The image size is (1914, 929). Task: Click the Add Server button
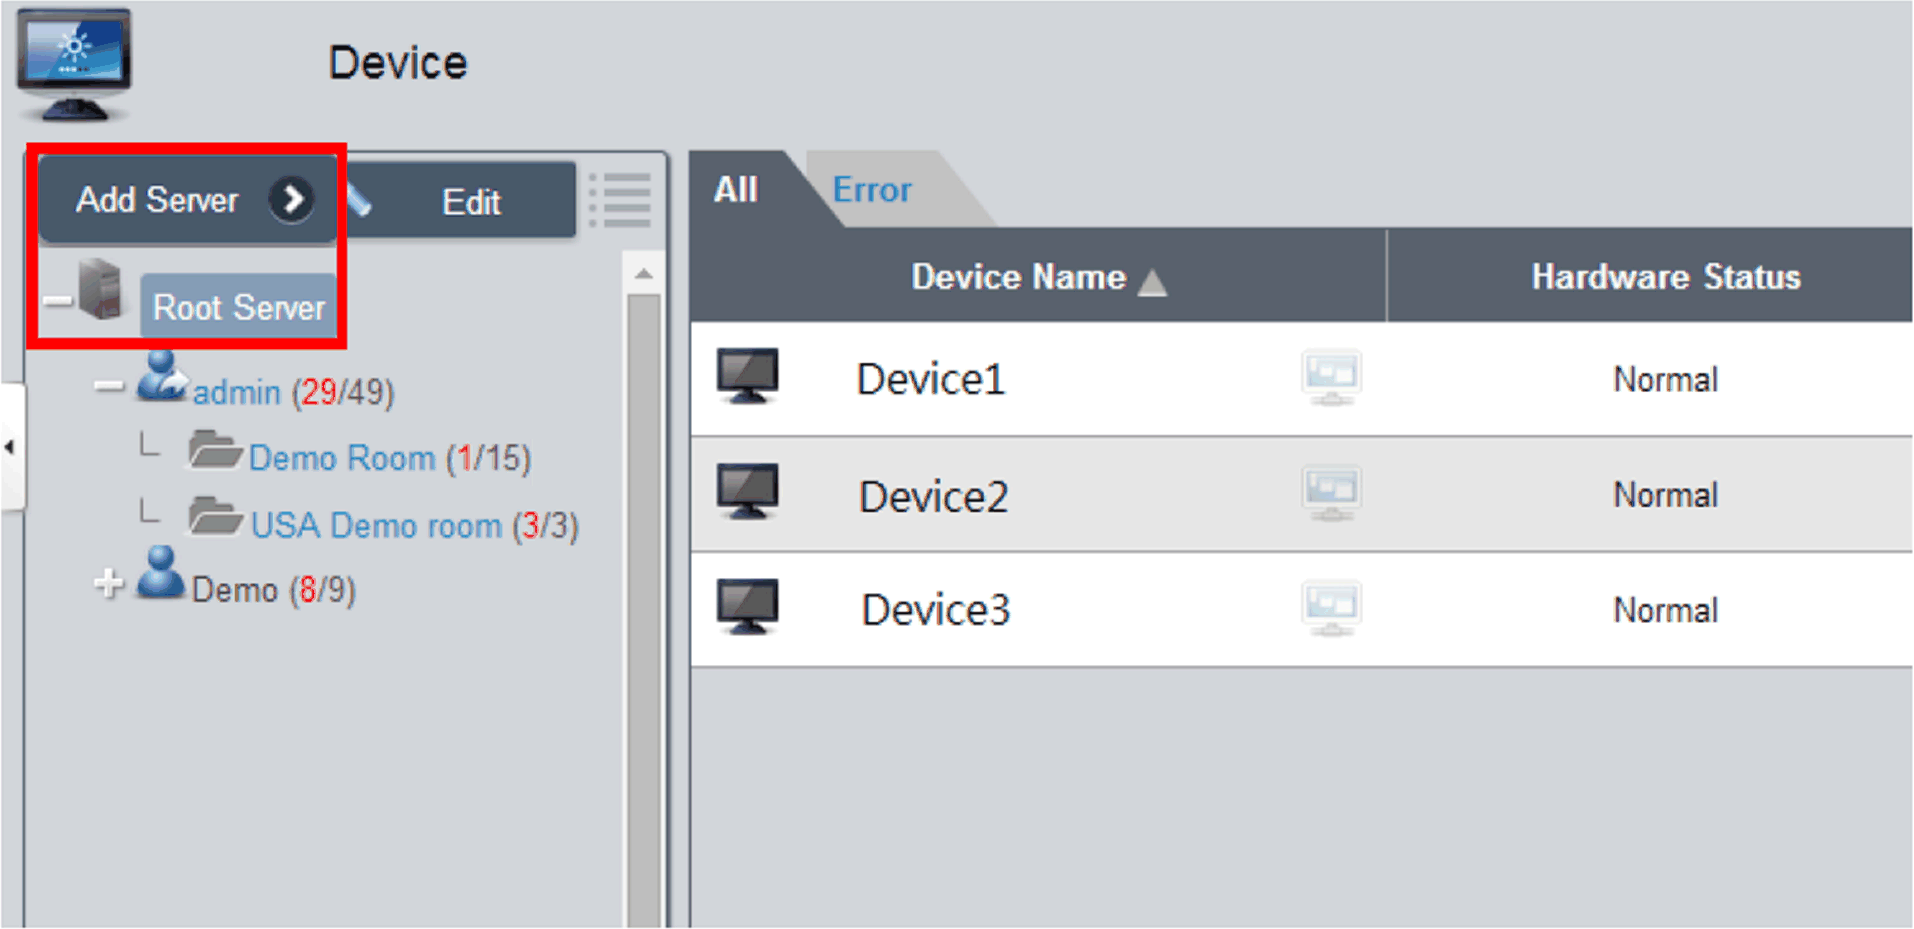(x=188, y=200)
